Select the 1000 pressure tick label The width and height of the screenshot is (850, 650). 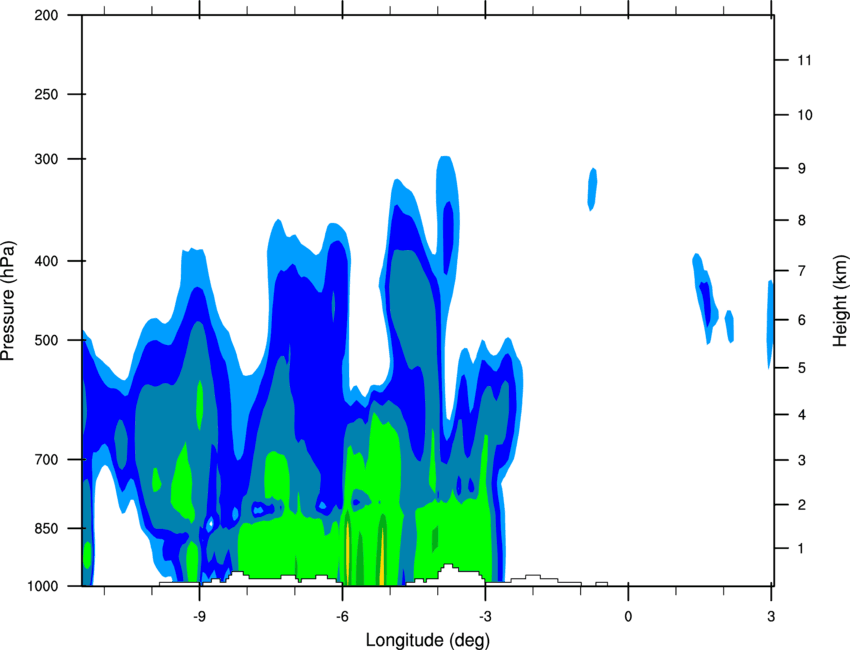(43, 586)
